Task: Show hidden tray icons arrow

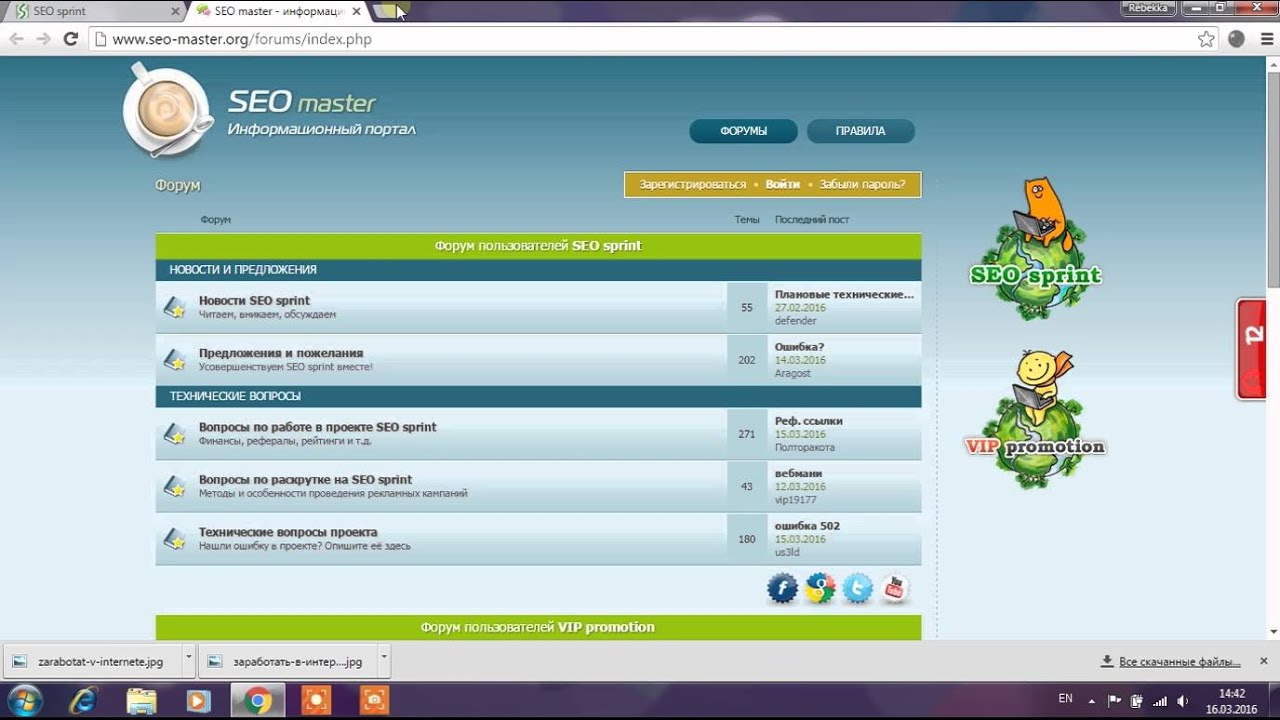Action: coord(1092,701)
